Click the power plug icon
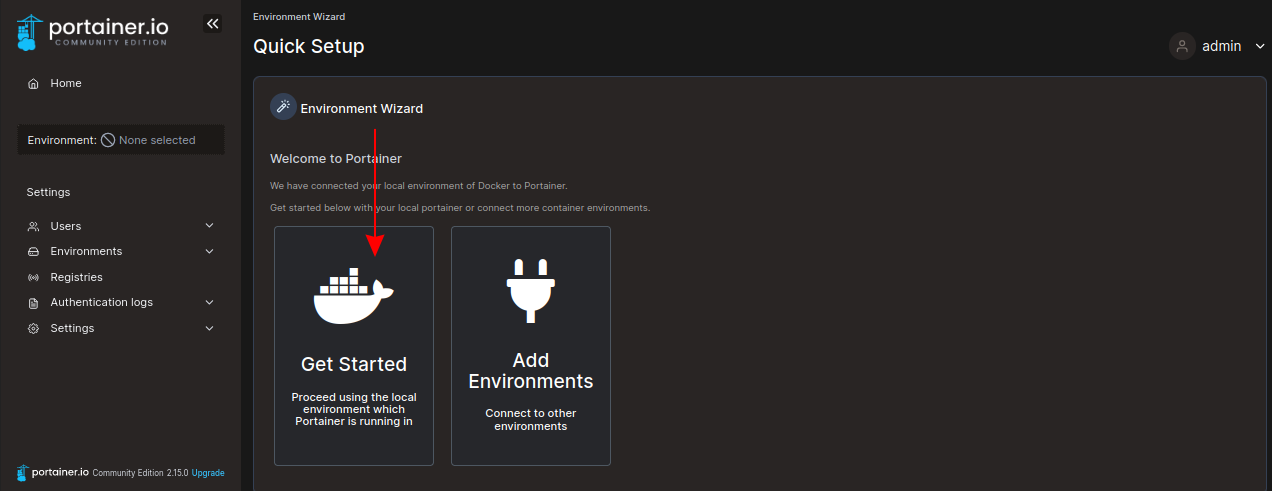 tap(530, 290)
